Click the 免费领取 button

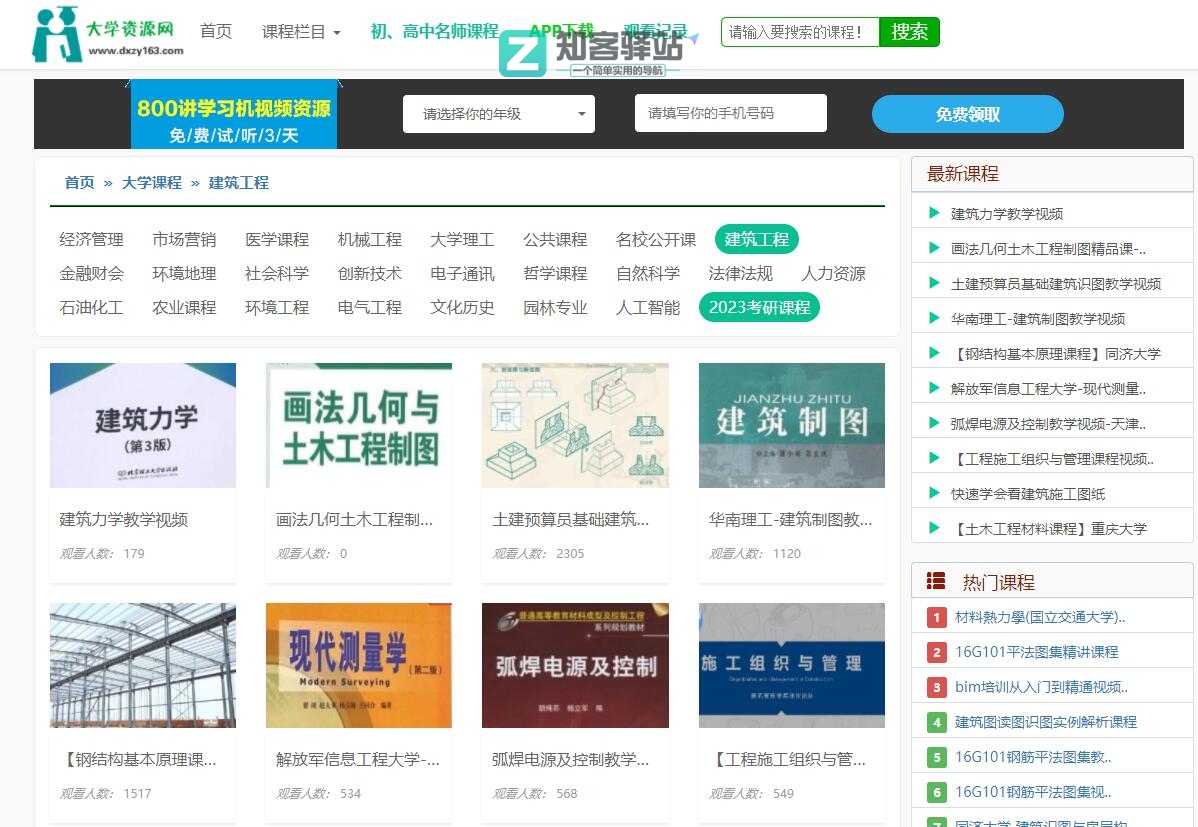click(x=968, y=114)
